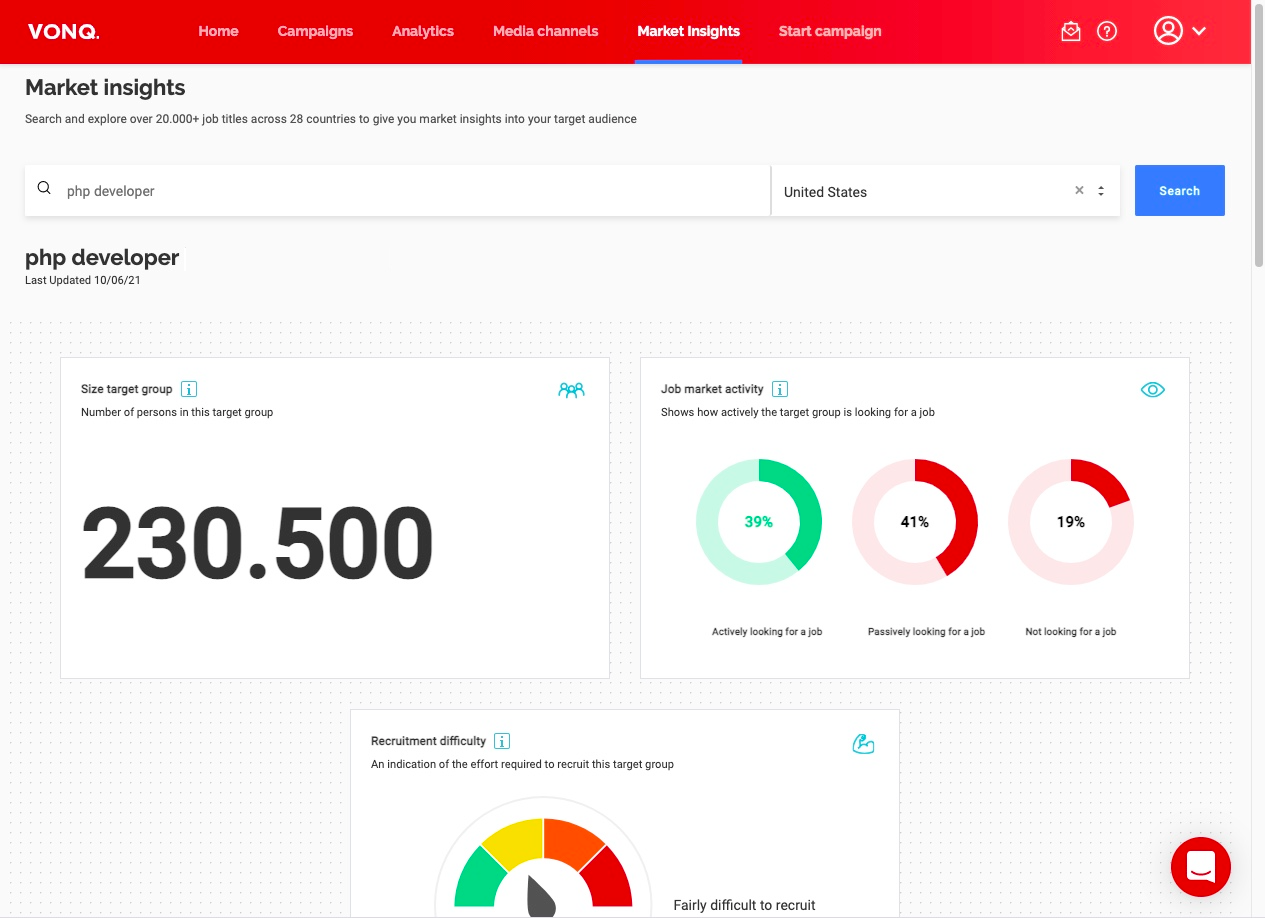Screen dimensions: 1265x918
Task: Show info for Recruitment difficulty
Action: (502, 741)
